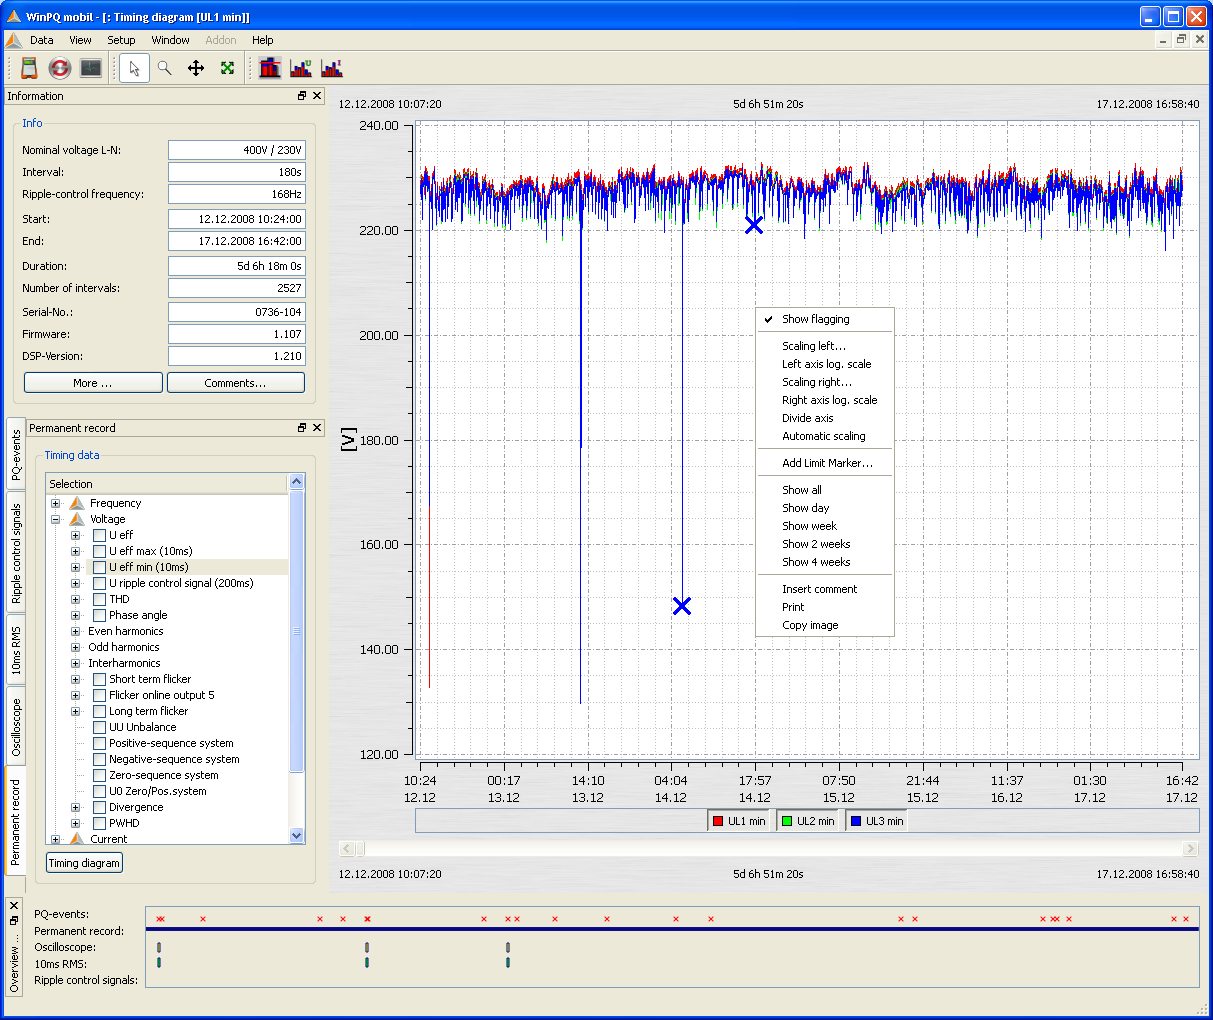Screen dimensions: 1213x1020
Task: Click the Current triangle icon in tree
Action: (77, 838)
